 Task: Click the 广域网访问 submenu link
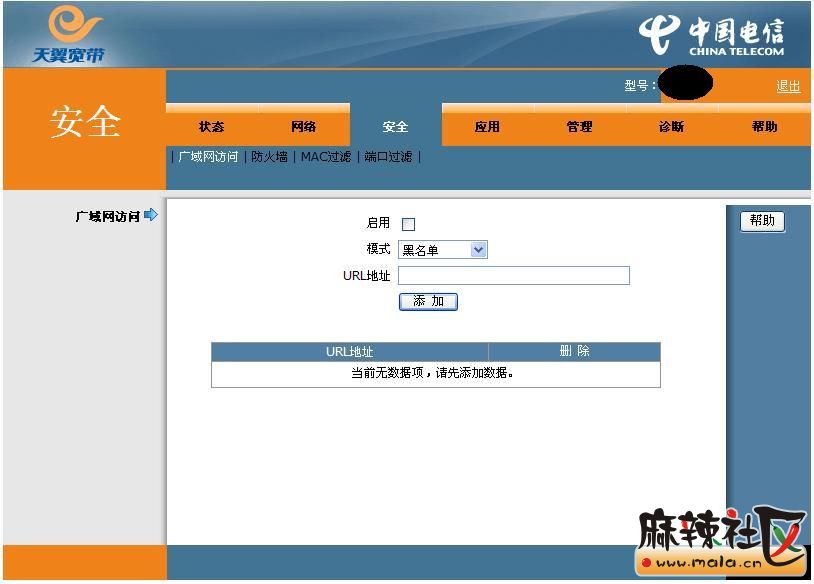pyautogui.click(x=208, y=157)
